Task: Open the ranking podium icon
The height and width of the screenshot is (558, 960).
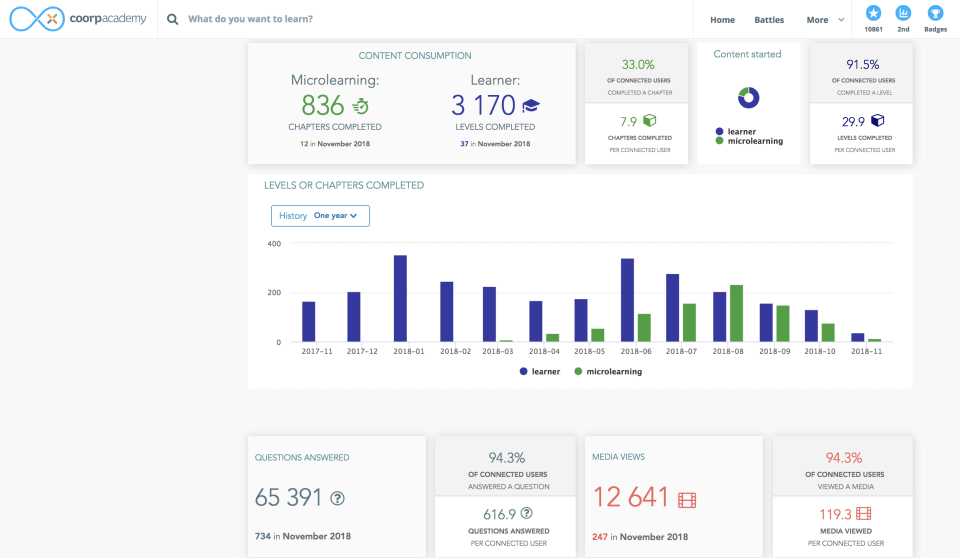Action: tap(904, 14)
